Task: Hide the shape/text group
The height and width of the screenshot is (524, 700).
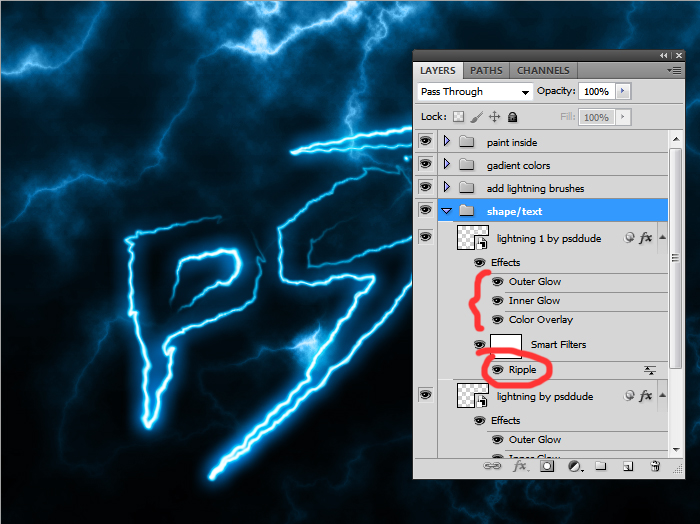Action: 425,210
